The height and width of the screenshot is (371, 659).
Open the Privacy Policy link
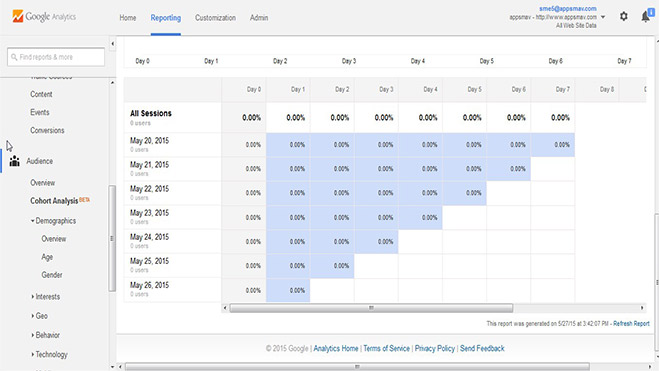click(x=435, y=348)
